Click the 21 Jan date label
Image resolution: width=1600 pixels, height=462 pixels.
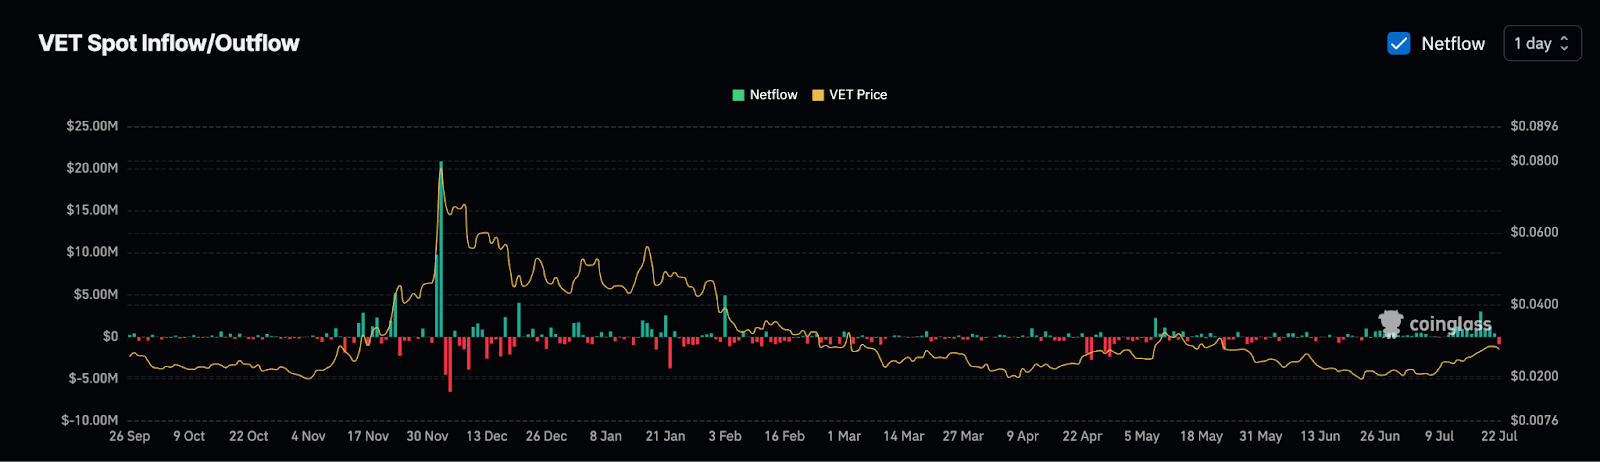pyautogui.click(x=666, y=436)
